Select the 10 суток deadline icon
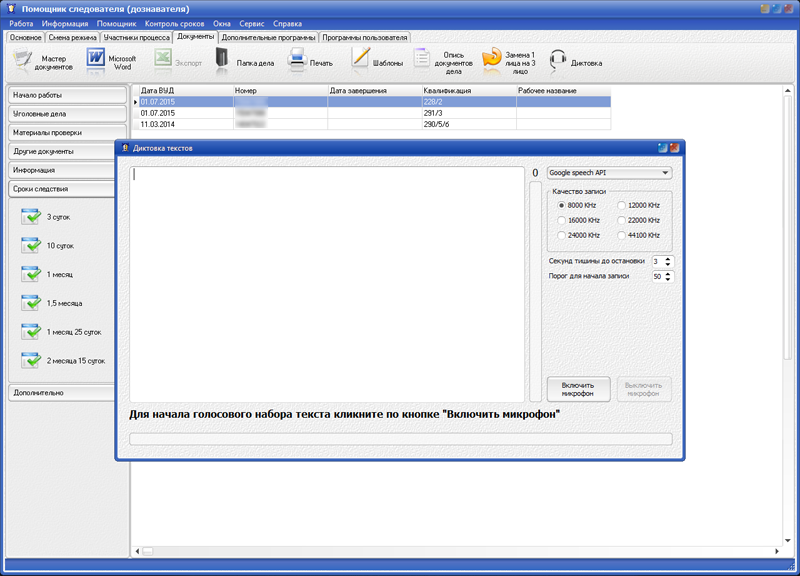800x576 pixels. point(31,245)
